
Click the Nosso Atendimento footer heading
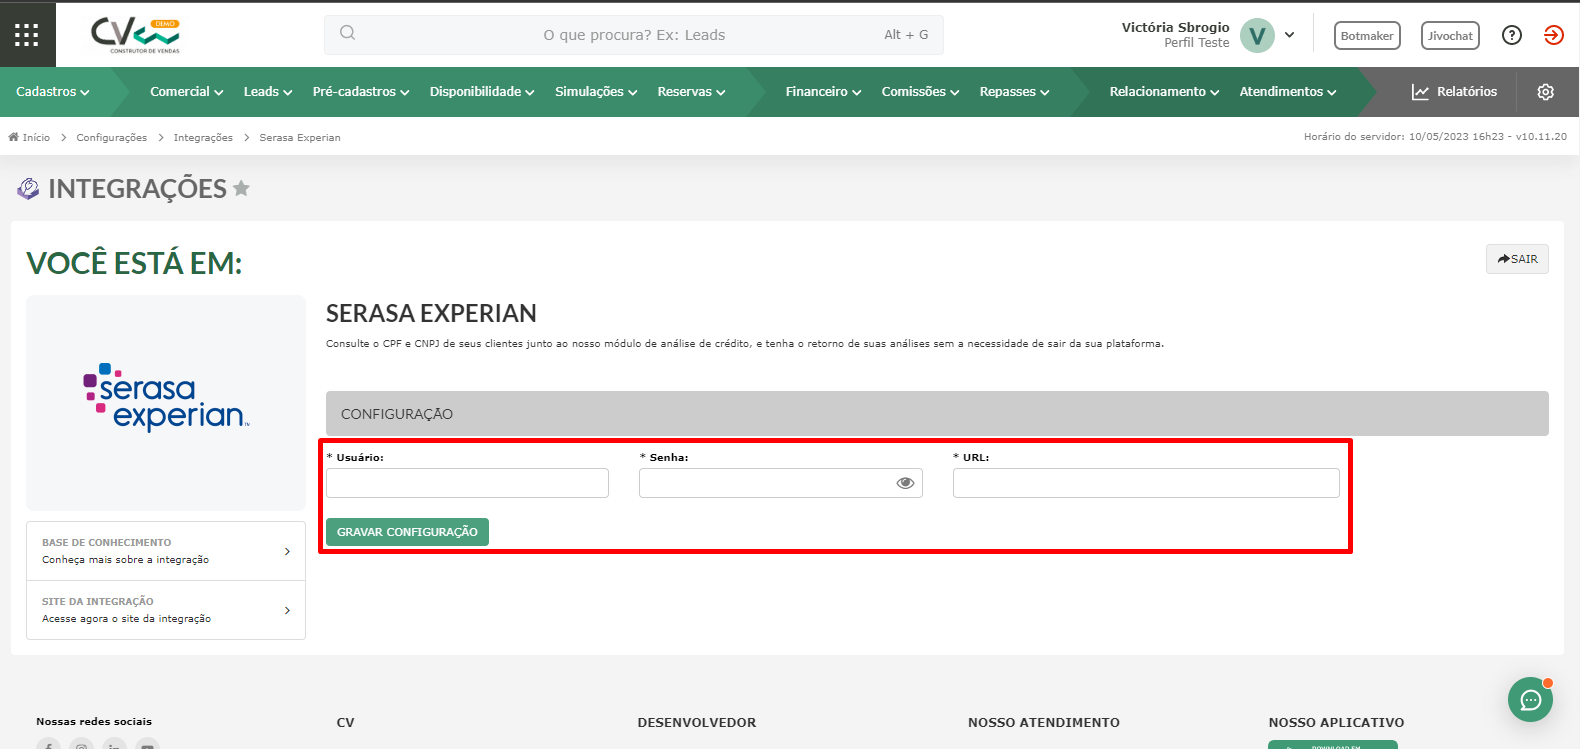1043,722
